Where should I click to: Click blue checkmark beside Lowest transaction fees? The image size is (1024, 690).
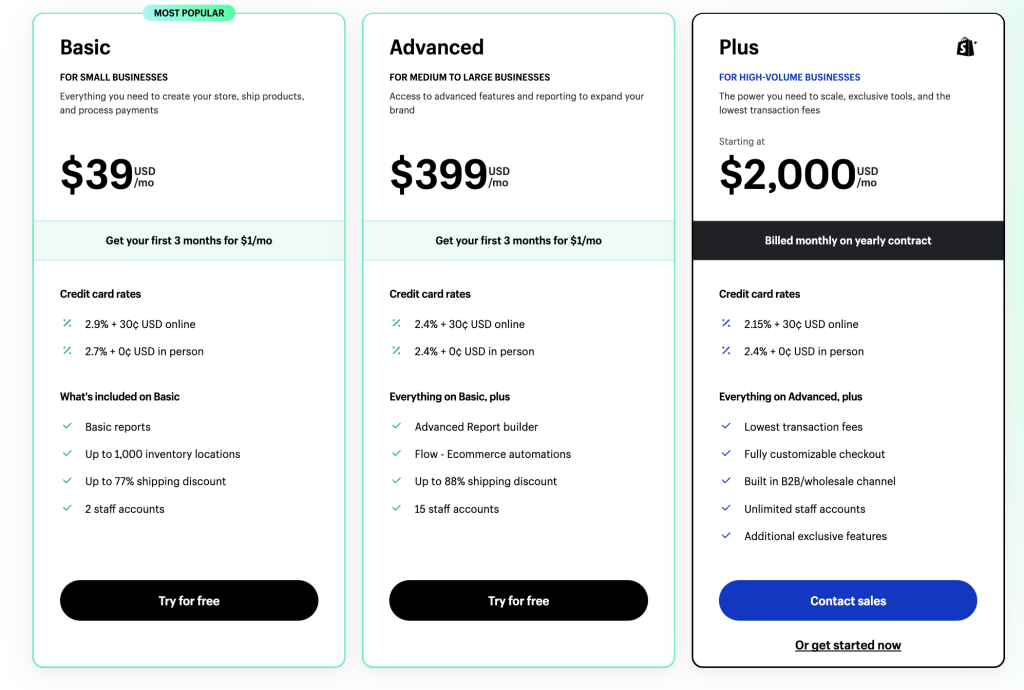(x=726, y=426)
